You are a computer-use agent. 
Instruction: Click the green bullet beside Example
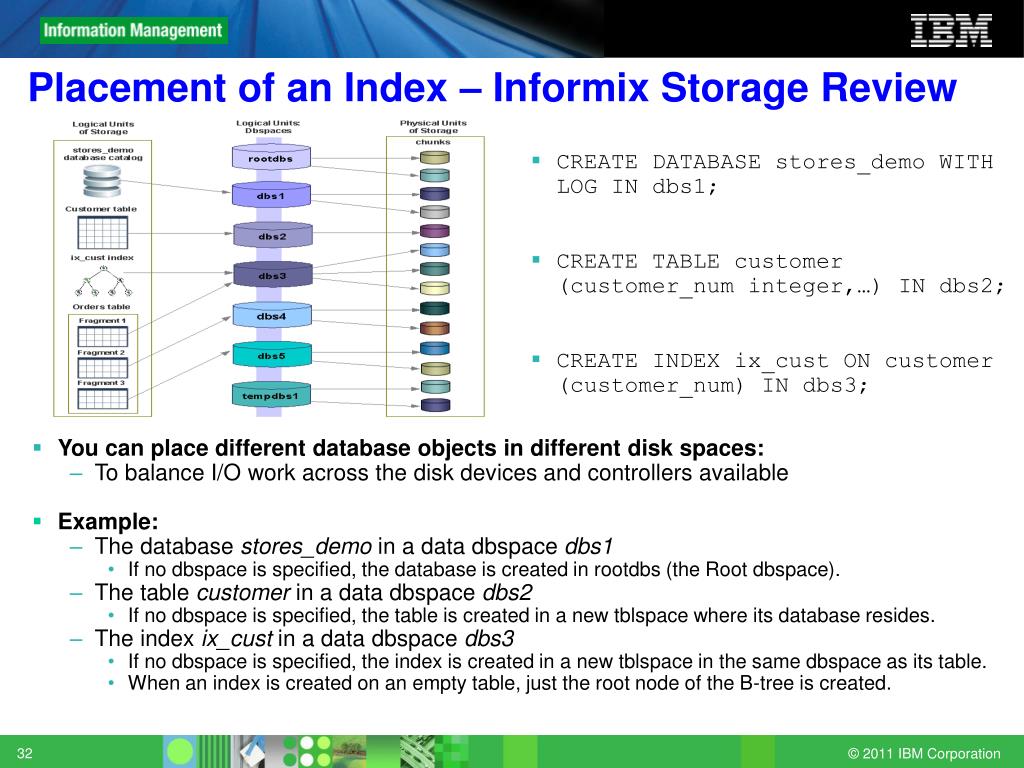point(37,521)
